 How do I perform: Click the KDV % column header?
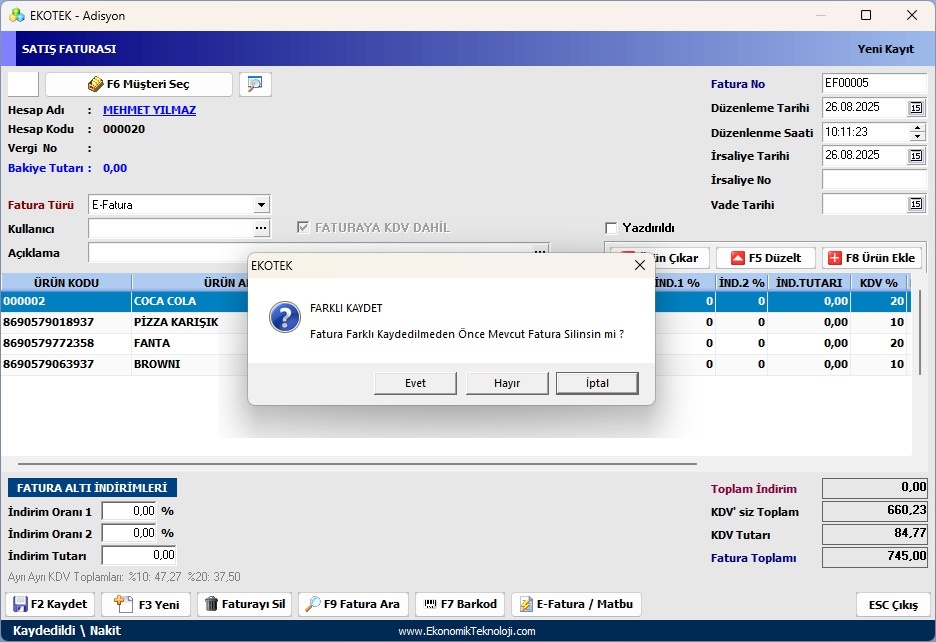[879, 282]
